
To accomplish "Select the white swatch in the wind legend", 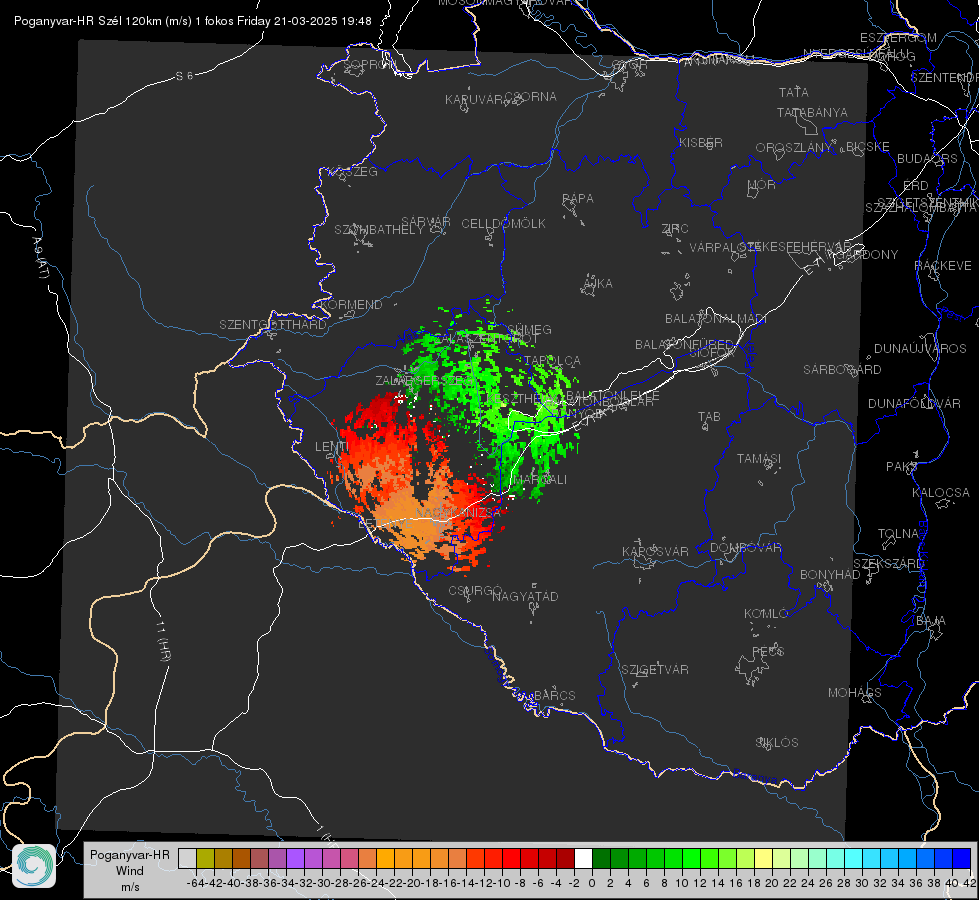I will click(x=583, y=858).
